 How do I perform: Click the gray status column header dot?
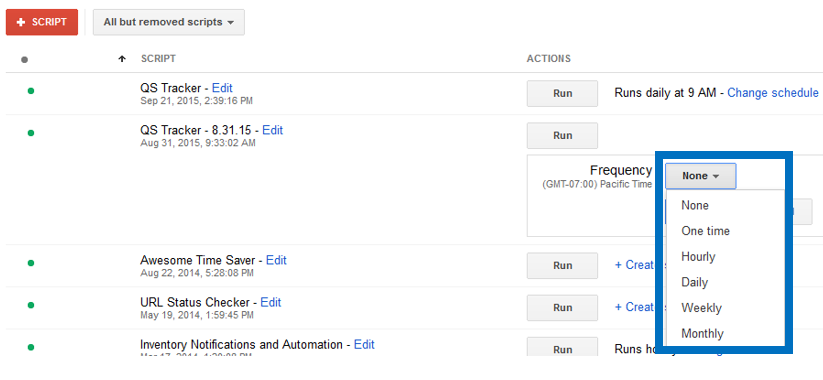(x=25, y=60)
